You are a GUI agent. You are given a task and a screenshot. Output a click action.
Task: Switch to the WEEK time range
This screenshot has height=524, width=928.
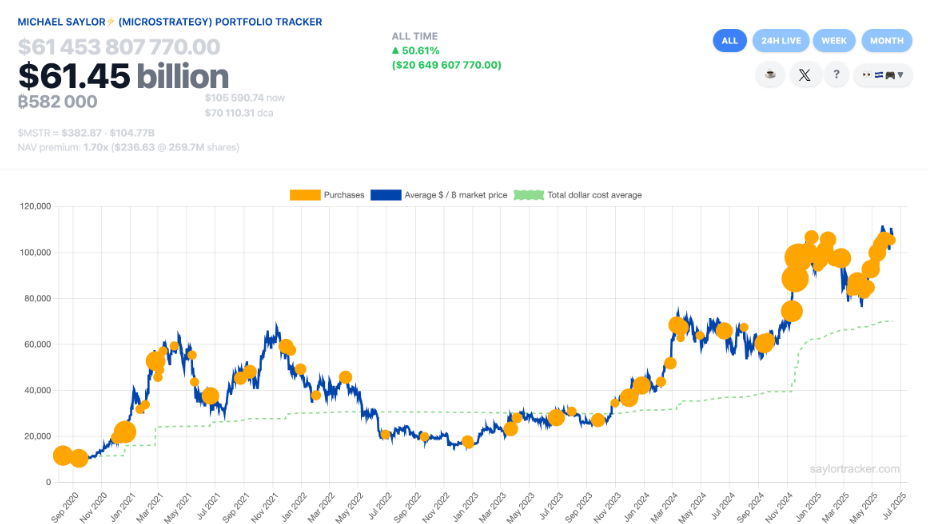[x=833, y=41]
